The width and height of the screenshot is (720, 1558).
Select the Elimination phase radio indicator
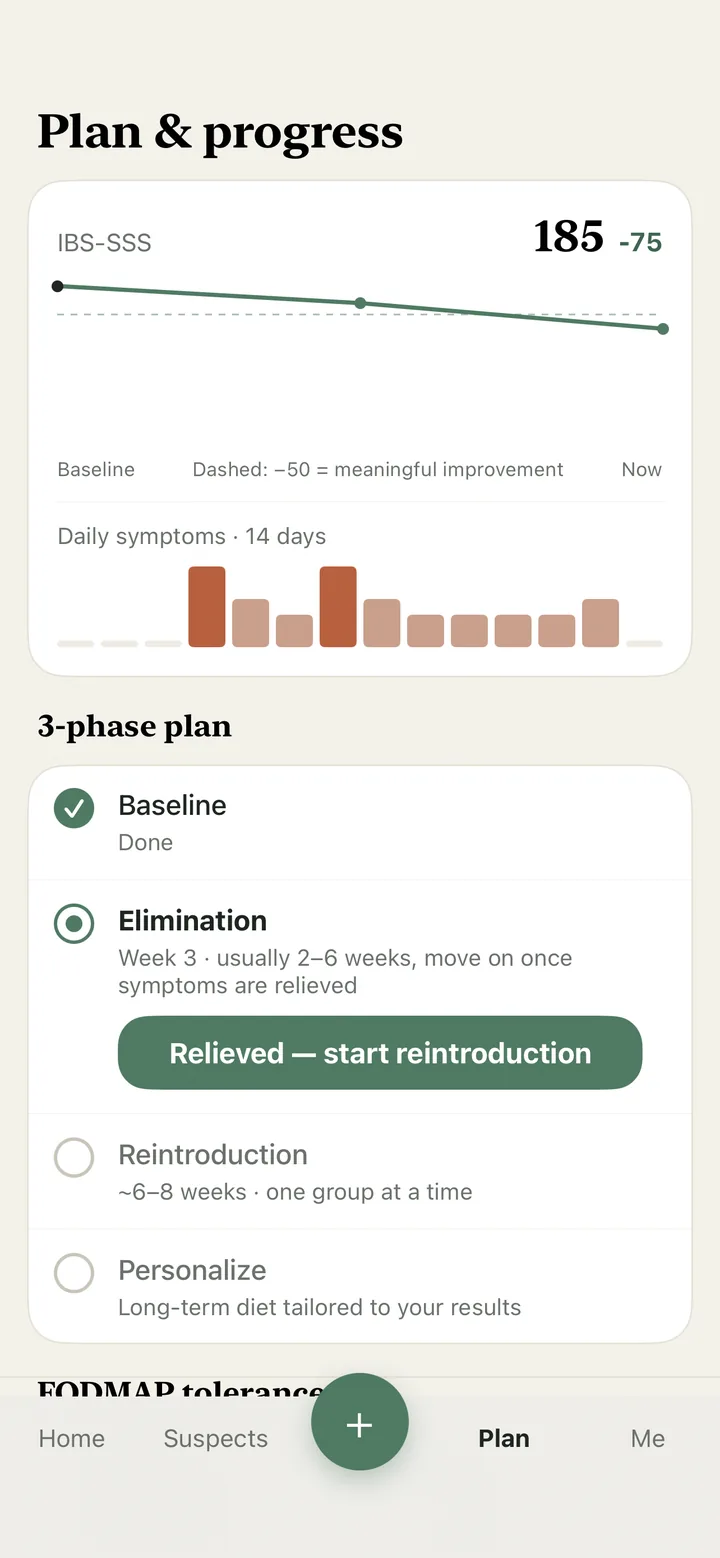74,924
